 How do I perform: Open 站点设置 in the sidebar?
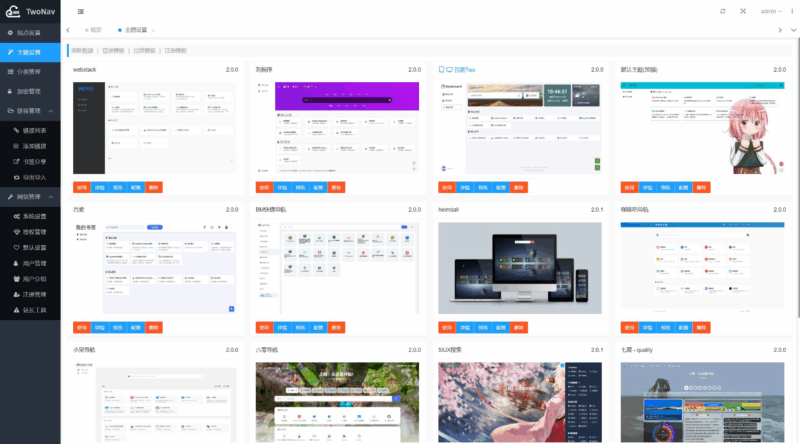(28, 33)
